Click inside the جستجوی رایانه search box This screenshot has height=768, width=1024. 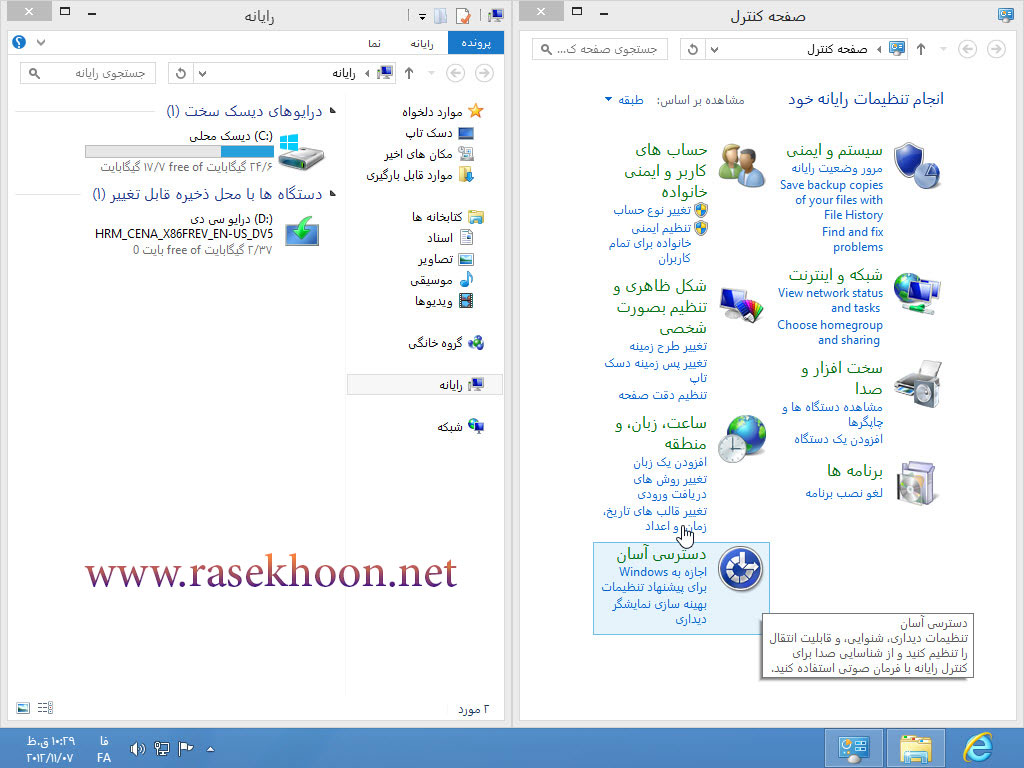click(x=88, y=73)
